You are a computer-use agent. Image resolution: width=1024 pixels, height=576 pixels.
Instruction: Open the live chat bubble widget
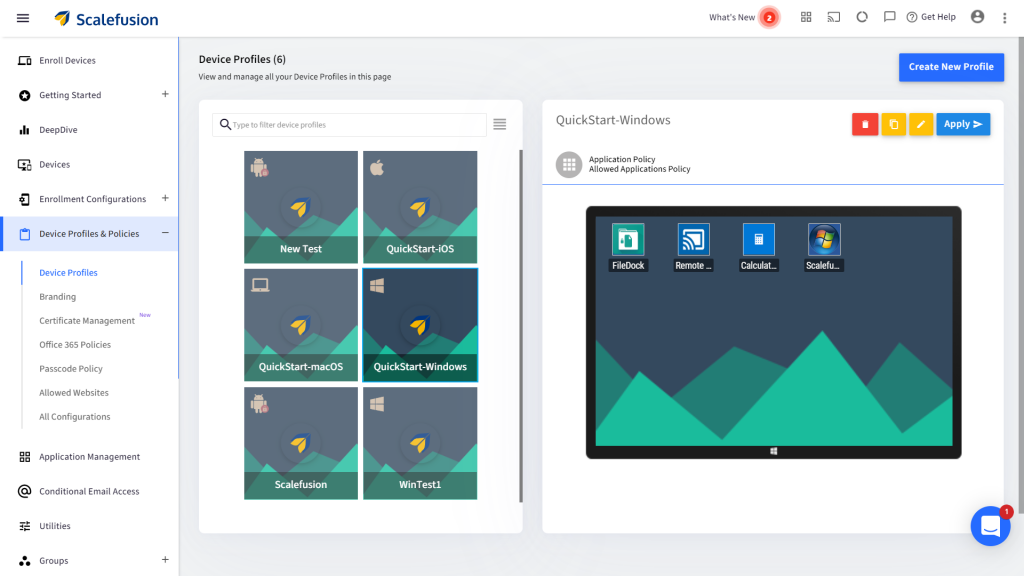(990, 526)
